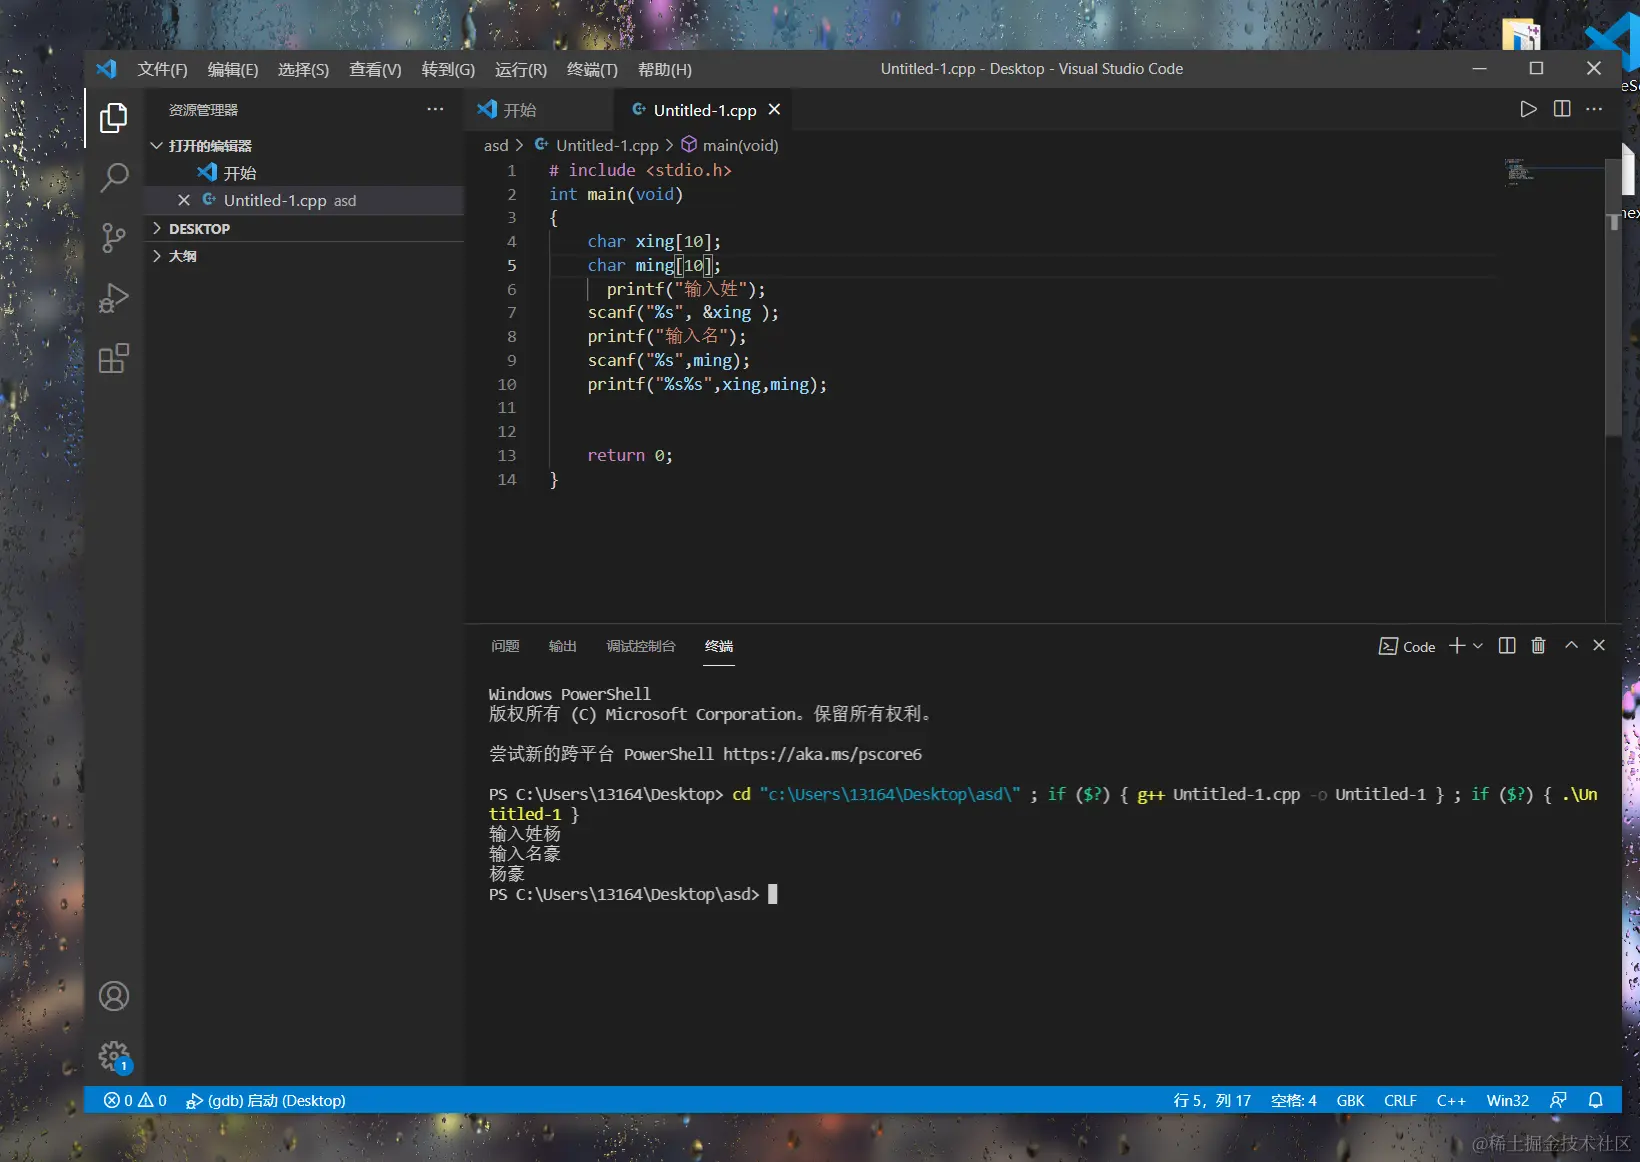The image size is (1640, 1162).
Task: Click line number 10 in gutter
Action: (x=507, y=384)
